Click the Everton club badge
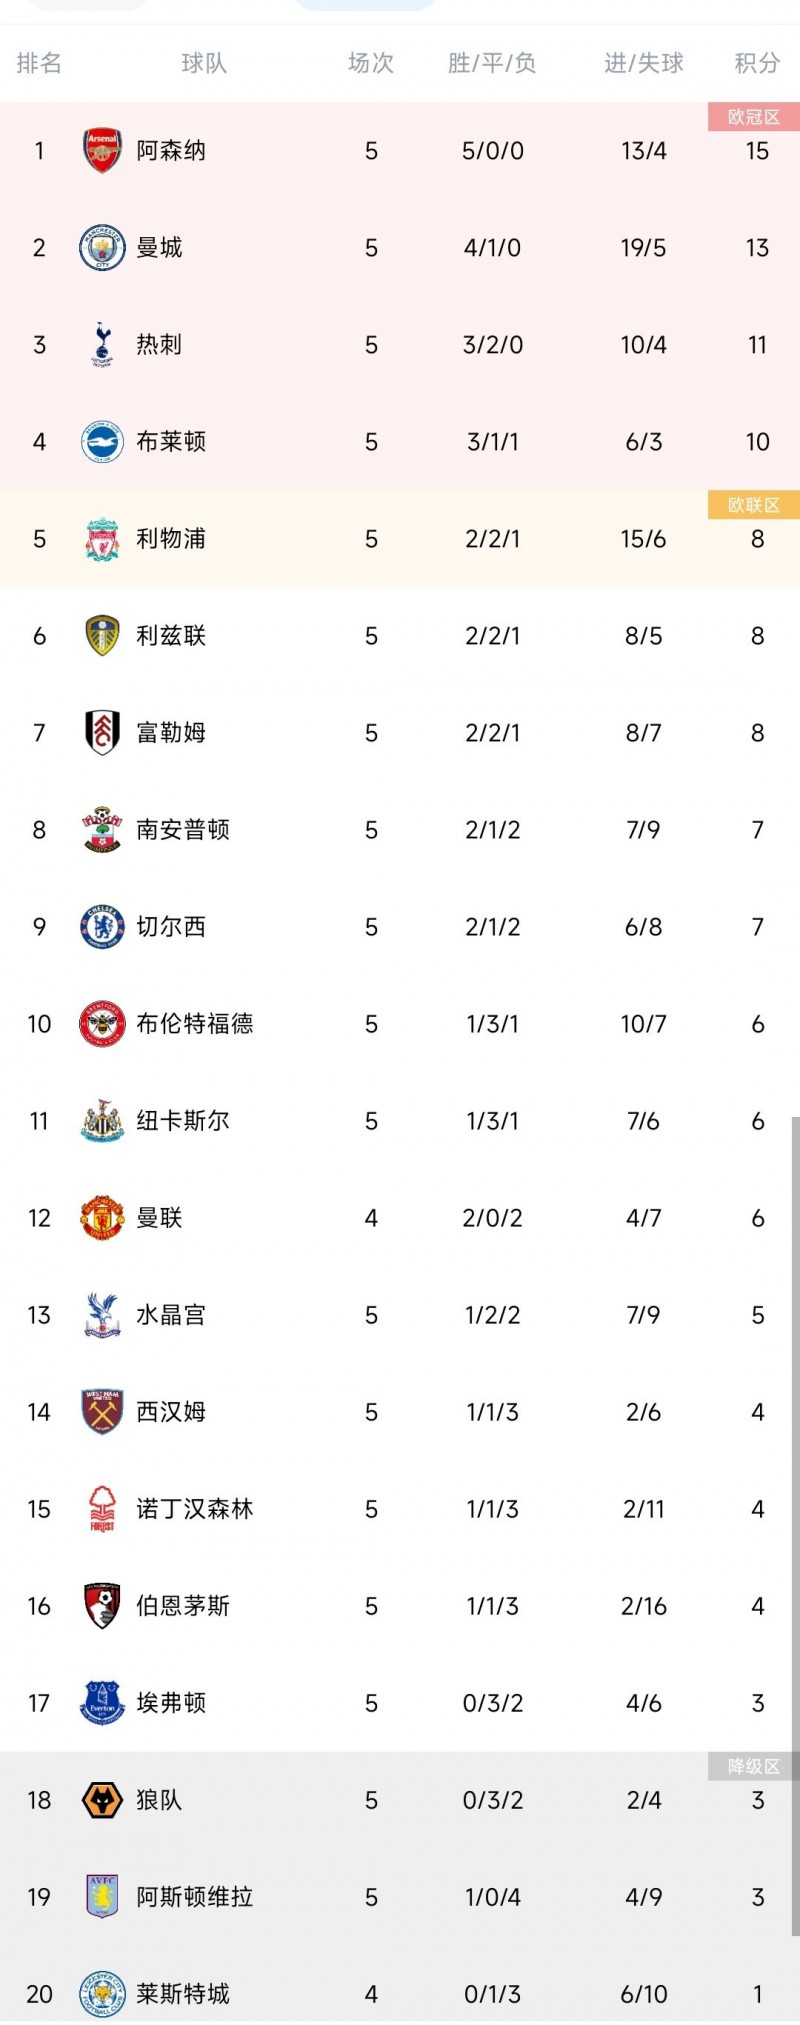 [x=102, y=1703]
